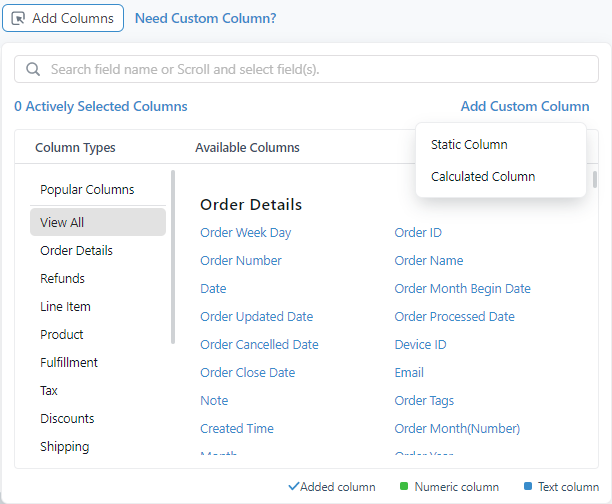The height and width of the screenshot is (504, 612).
Task: Select the Order Cancelled Date field
Action: (259, 344)
